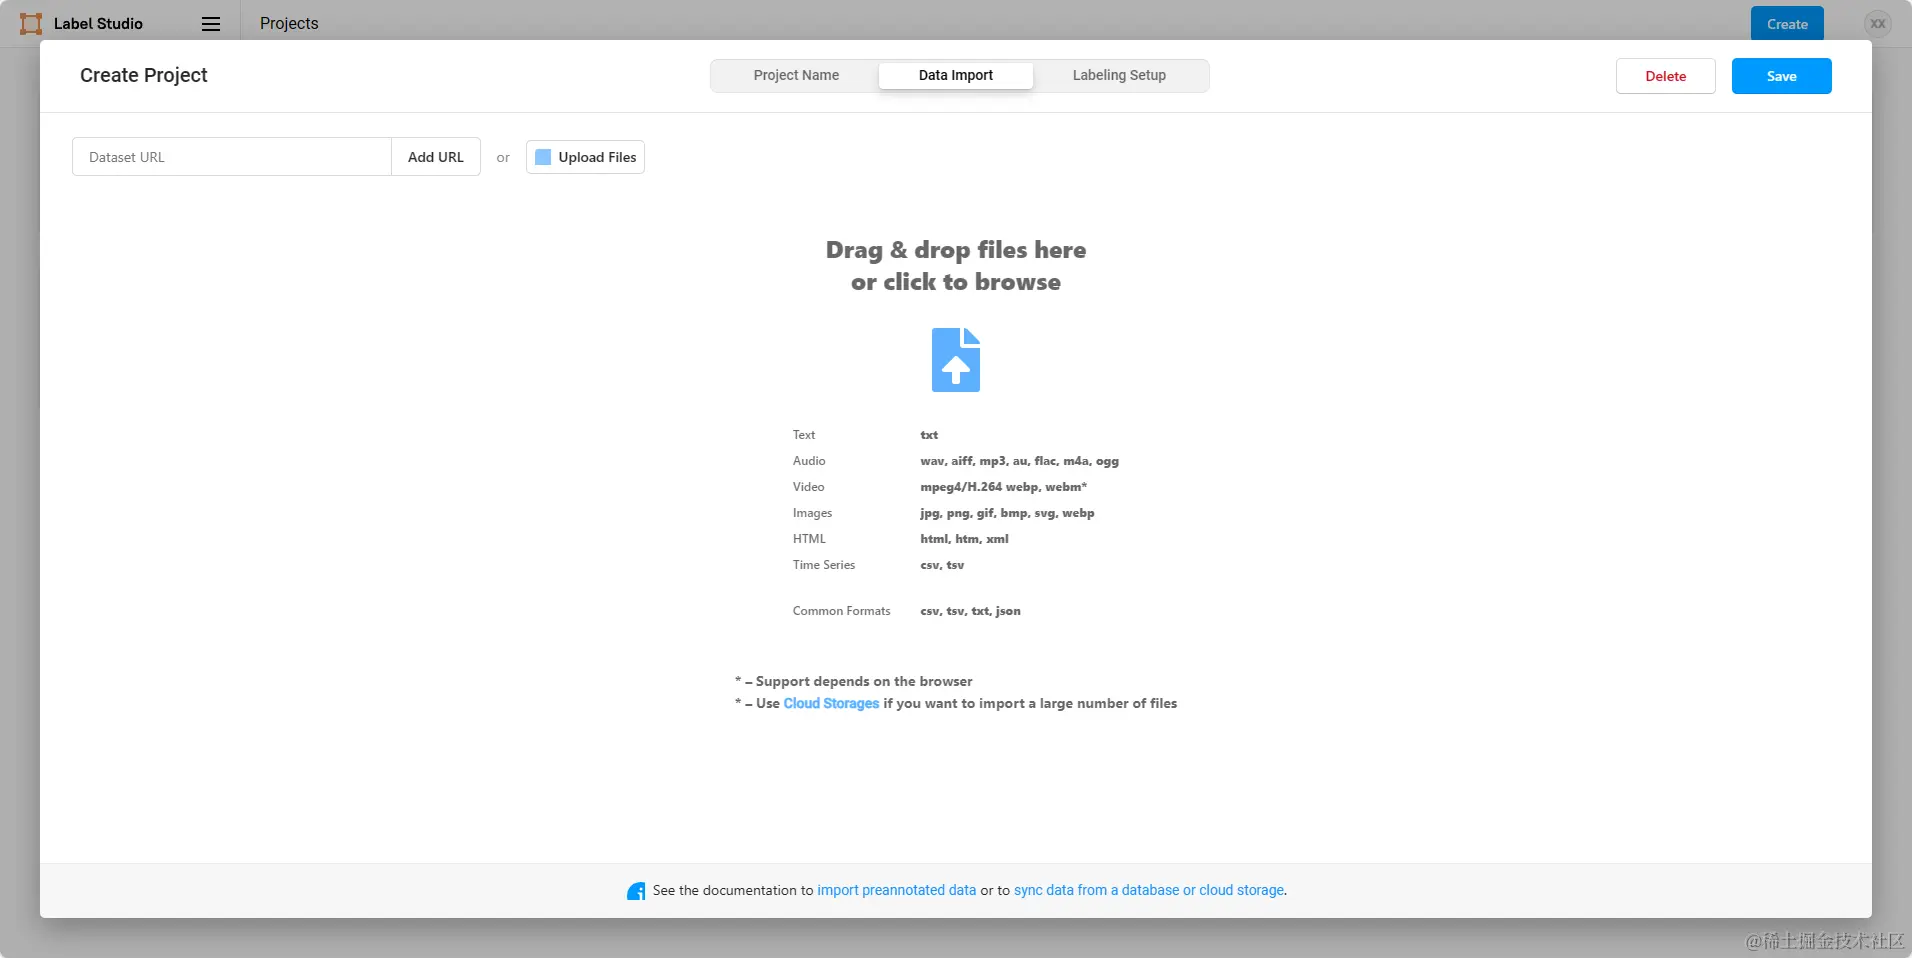The height and width of the screenshot is (958, 1912).
Task: Click the user avatar in the top right
Action: [x=1877, y=23]
